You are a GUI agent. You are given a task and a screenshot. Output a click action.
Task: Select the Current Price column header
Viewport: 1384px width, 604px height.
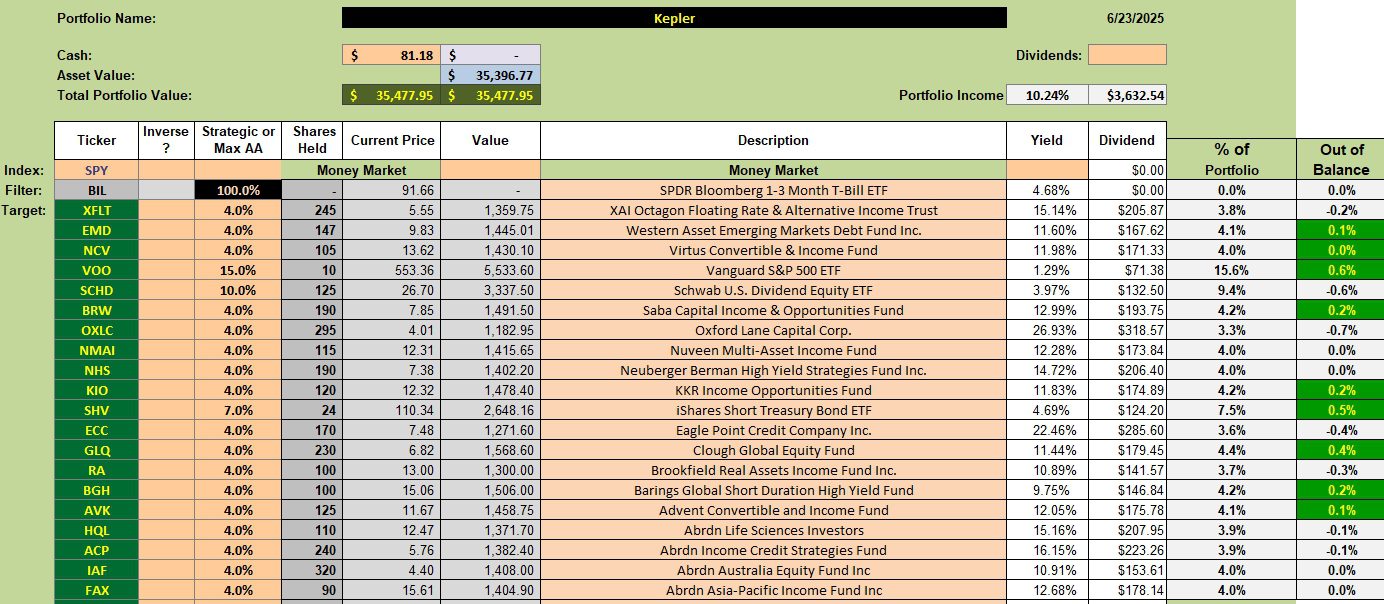390,141
